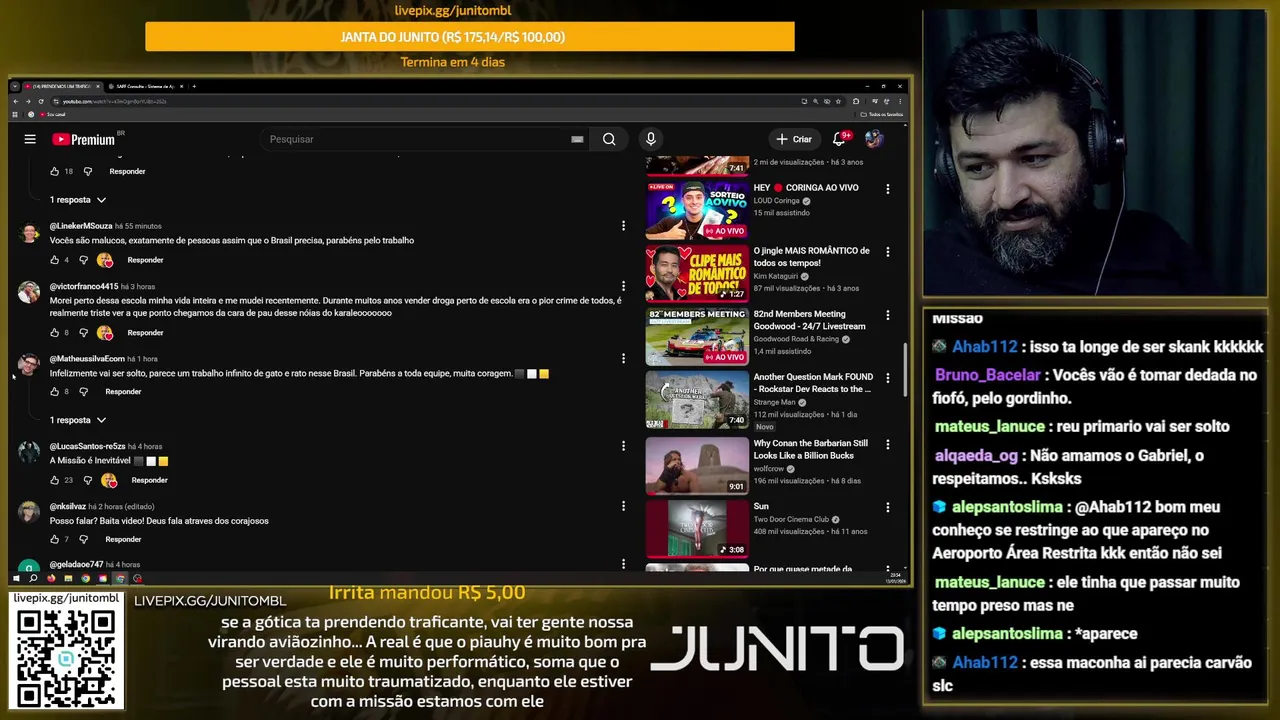Screen dimensions: 1280x720
Task: Open Chrome icon in the Windows taskbar
Action: tap(85, 578)
